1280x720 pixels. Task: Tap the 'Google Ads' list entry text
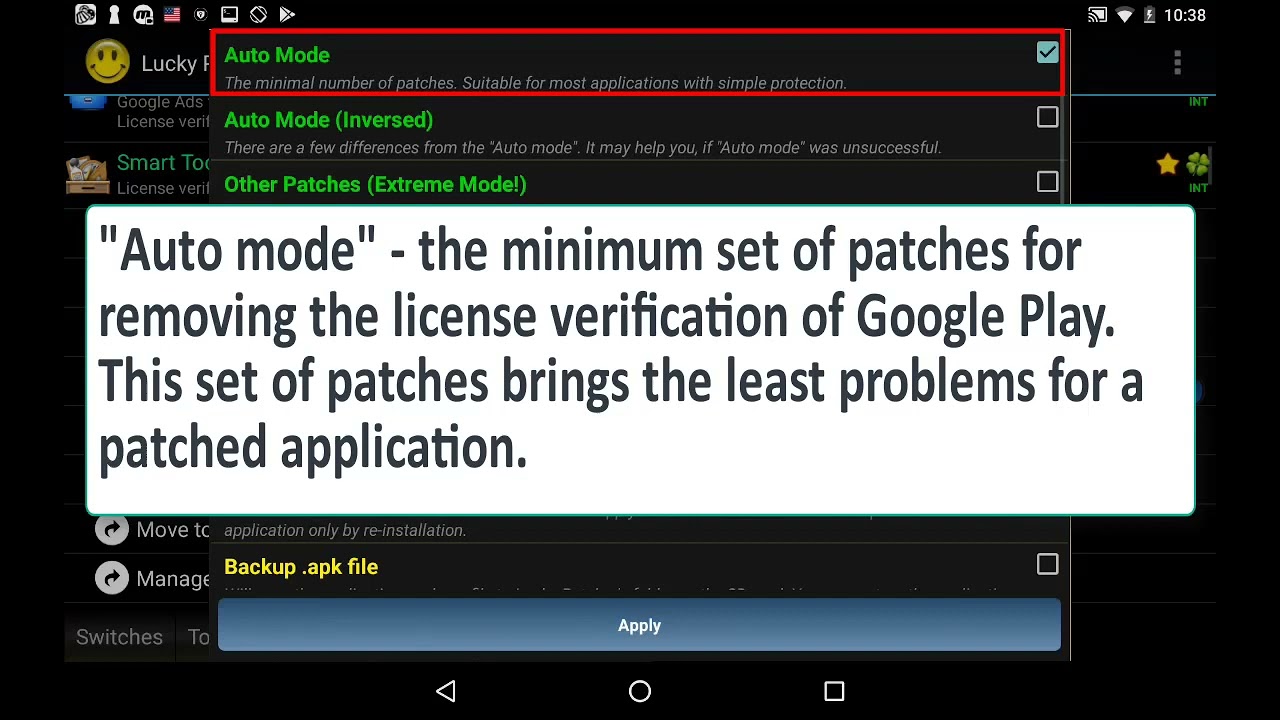pyautogui.click(x=160, y=102)
